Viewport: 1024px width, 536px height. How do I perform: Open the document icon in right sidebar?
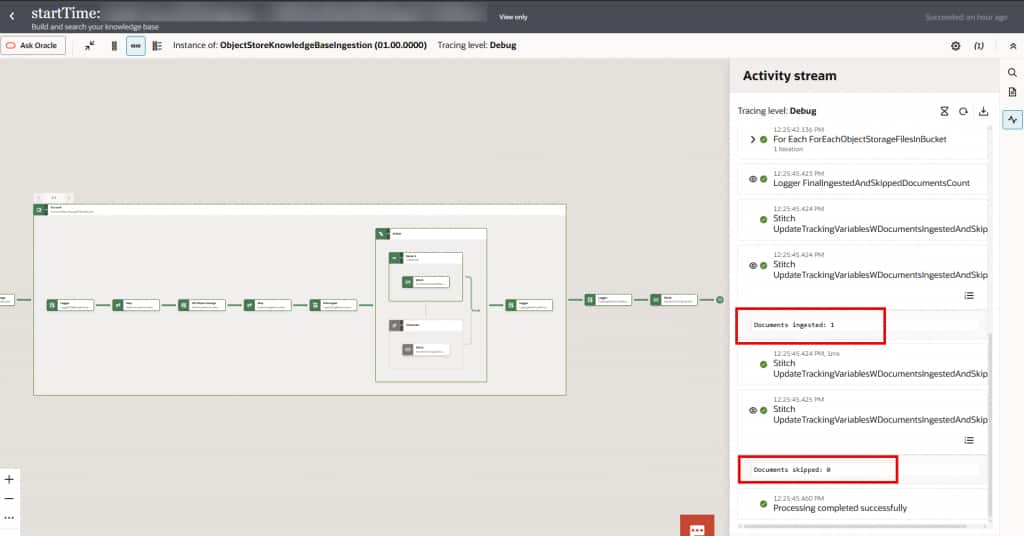tap(1012, 92)
